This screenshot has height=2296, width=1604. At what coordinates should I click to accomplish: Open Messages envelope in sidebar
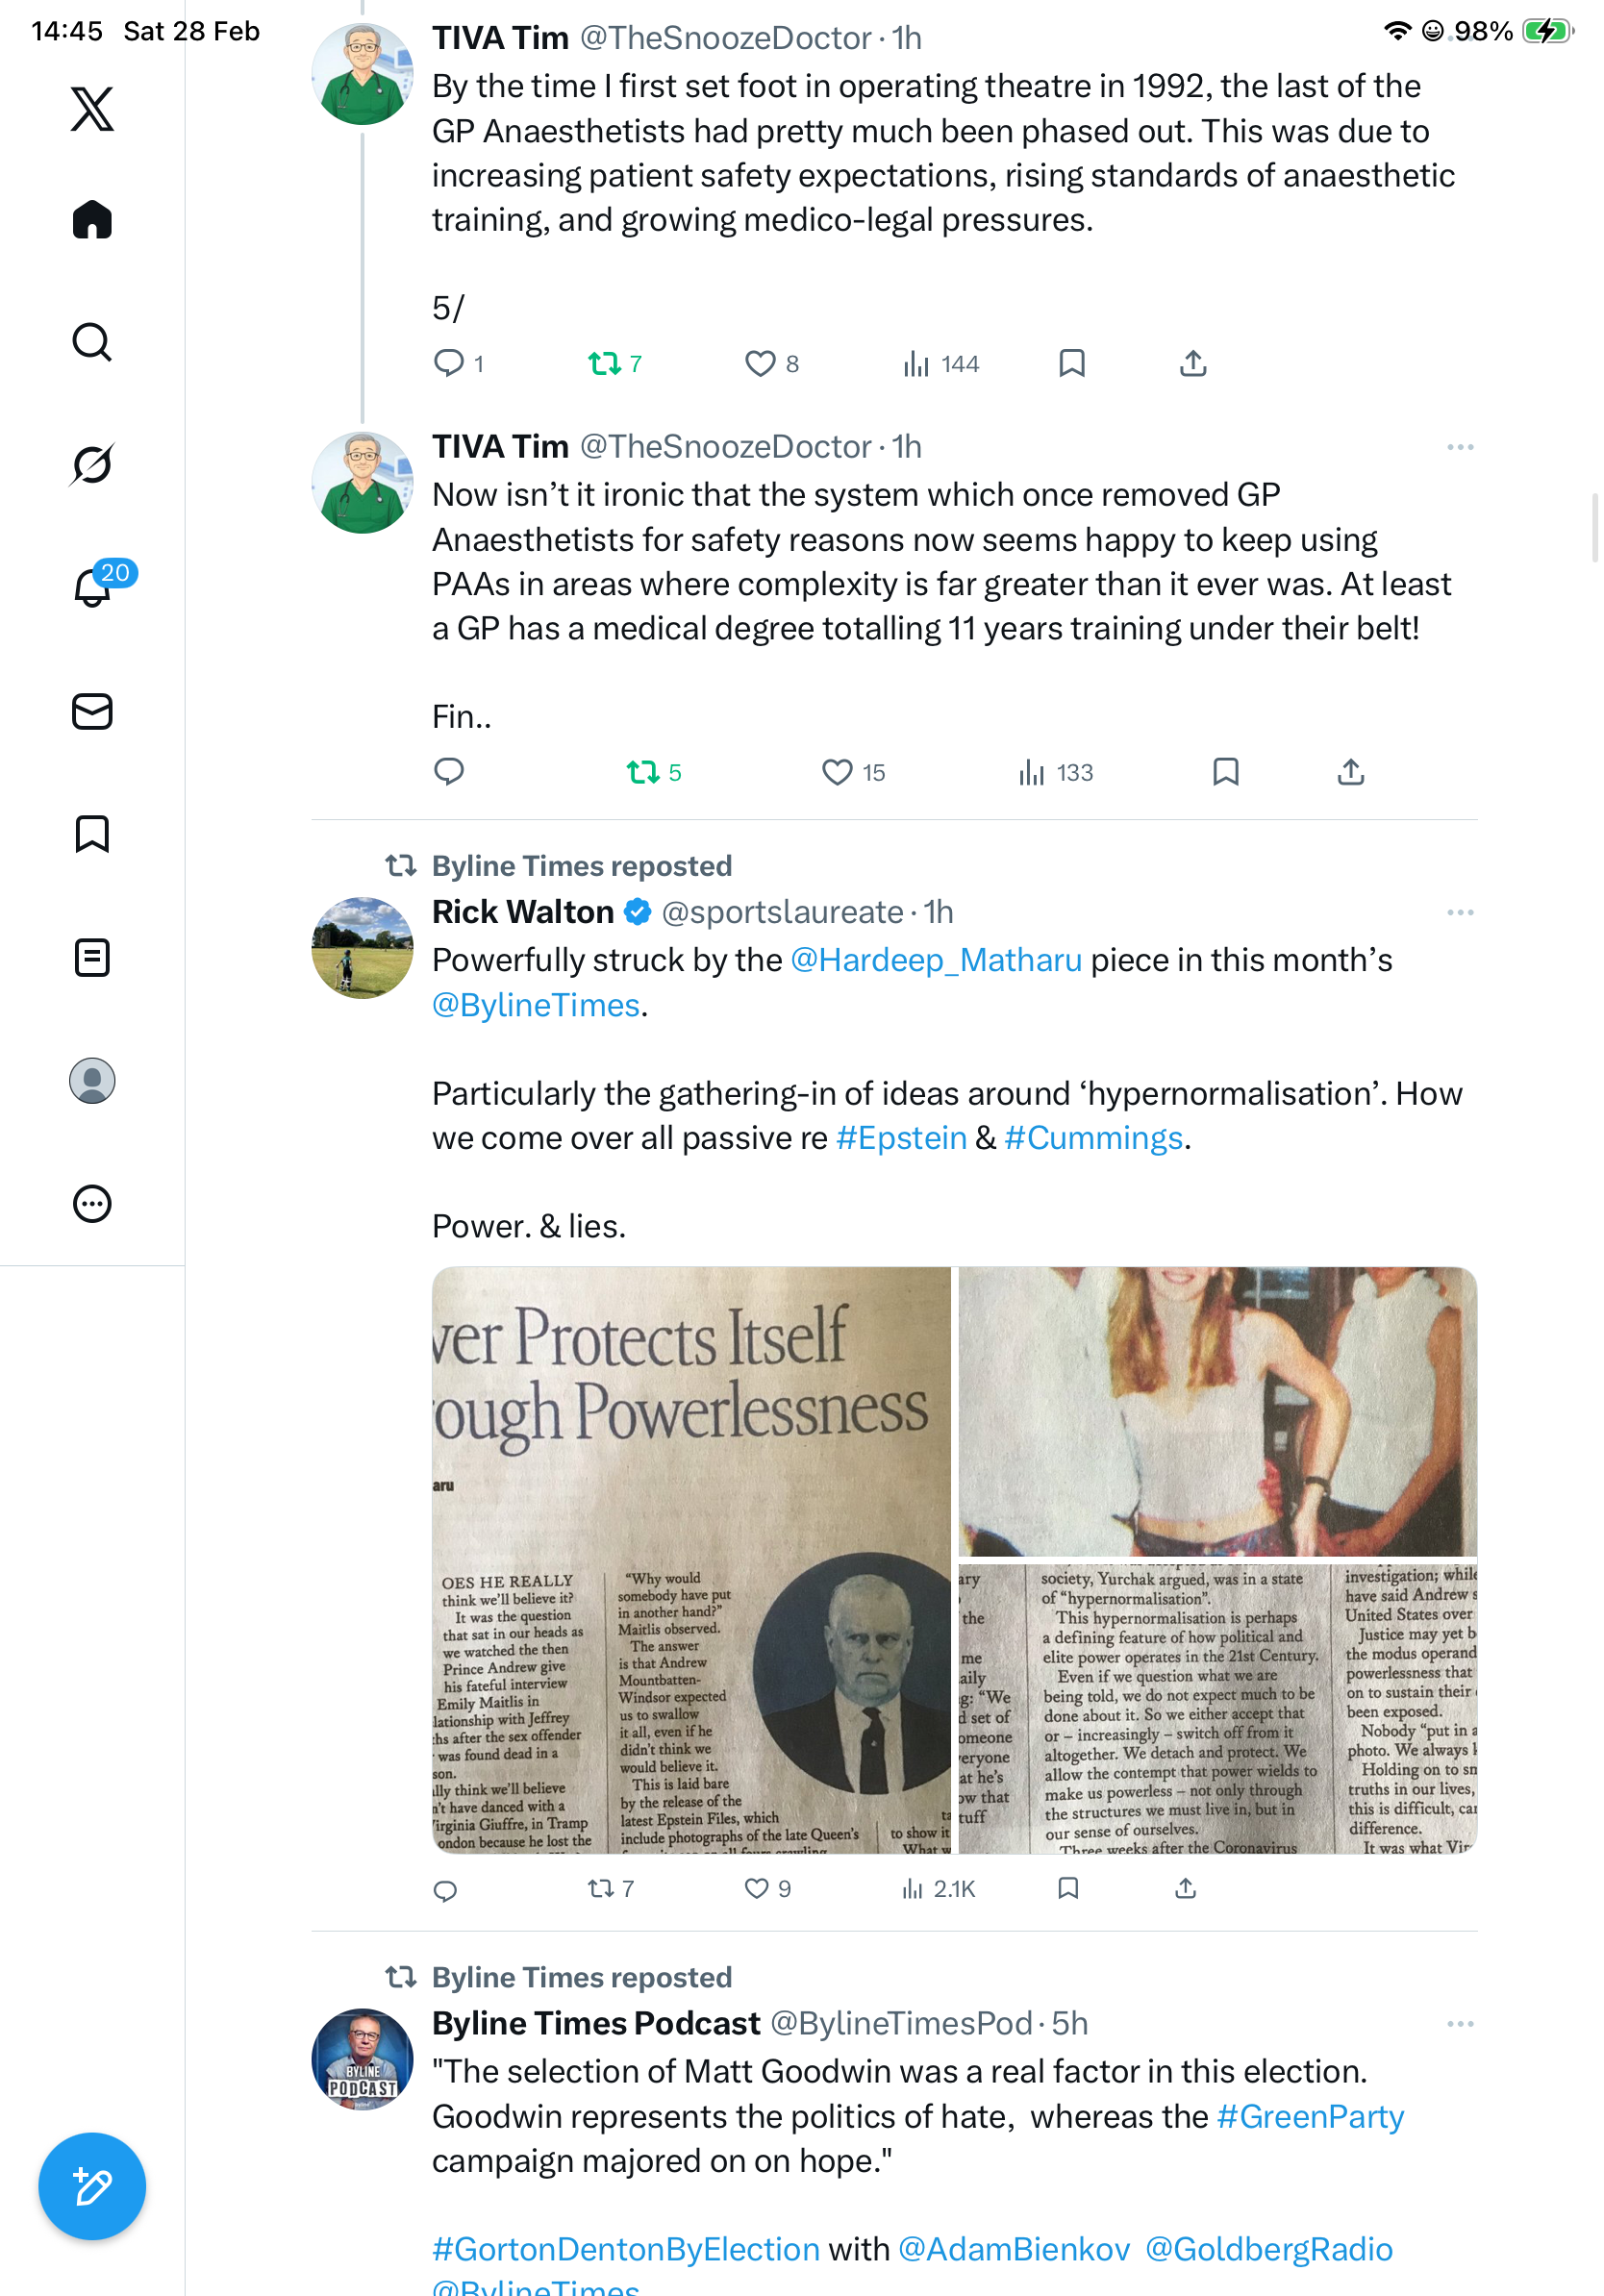coord(92,712)
